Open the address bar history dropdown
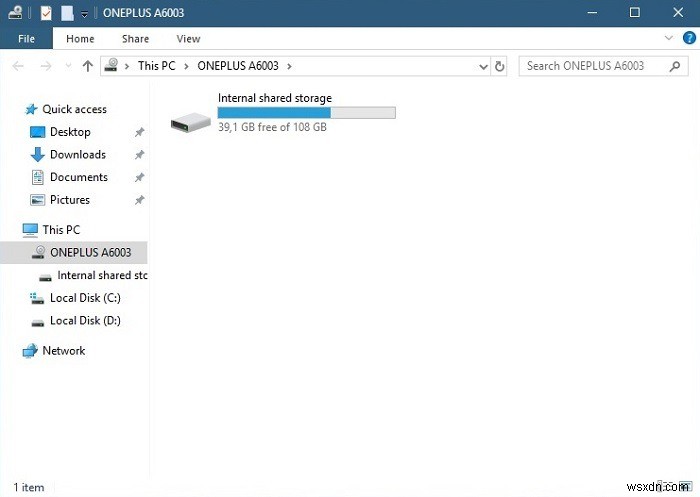Image resolution: width=700 pixels, height=497 pixels. pos(483,67)
